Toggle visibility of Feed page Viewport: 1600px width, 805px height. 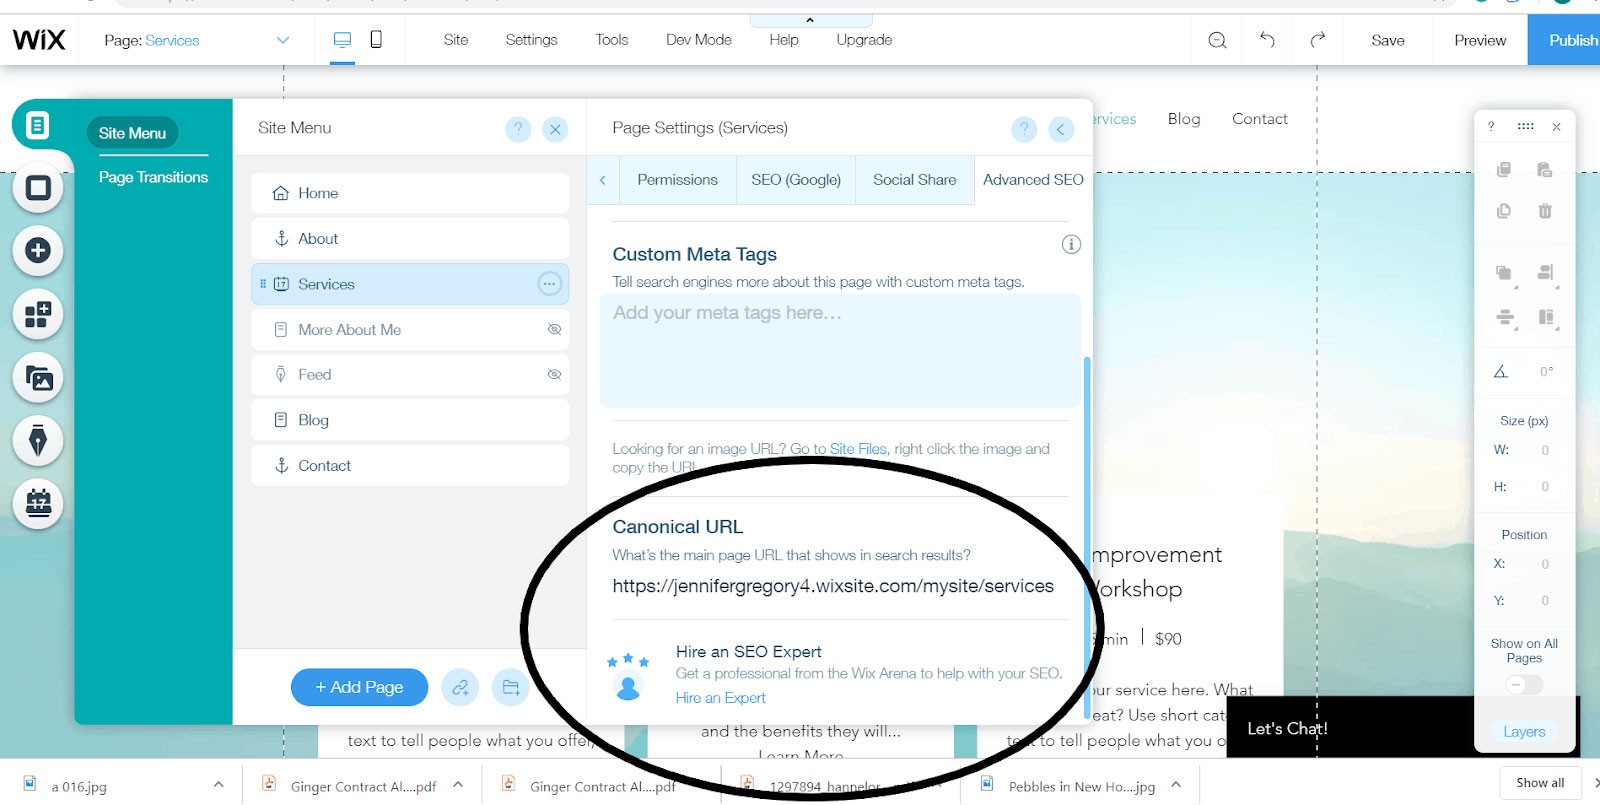tap(554, 374)
